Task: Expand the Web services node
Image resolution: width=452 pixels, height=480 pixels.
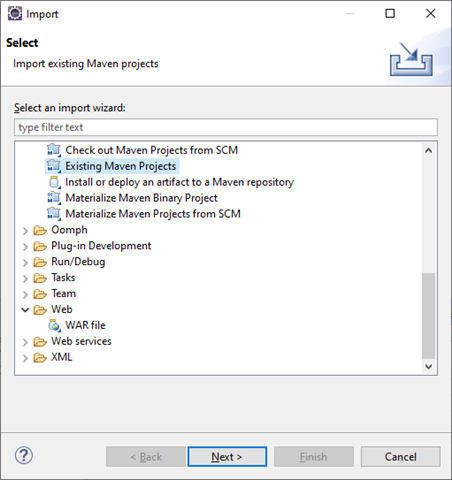Action: point(25,342)
